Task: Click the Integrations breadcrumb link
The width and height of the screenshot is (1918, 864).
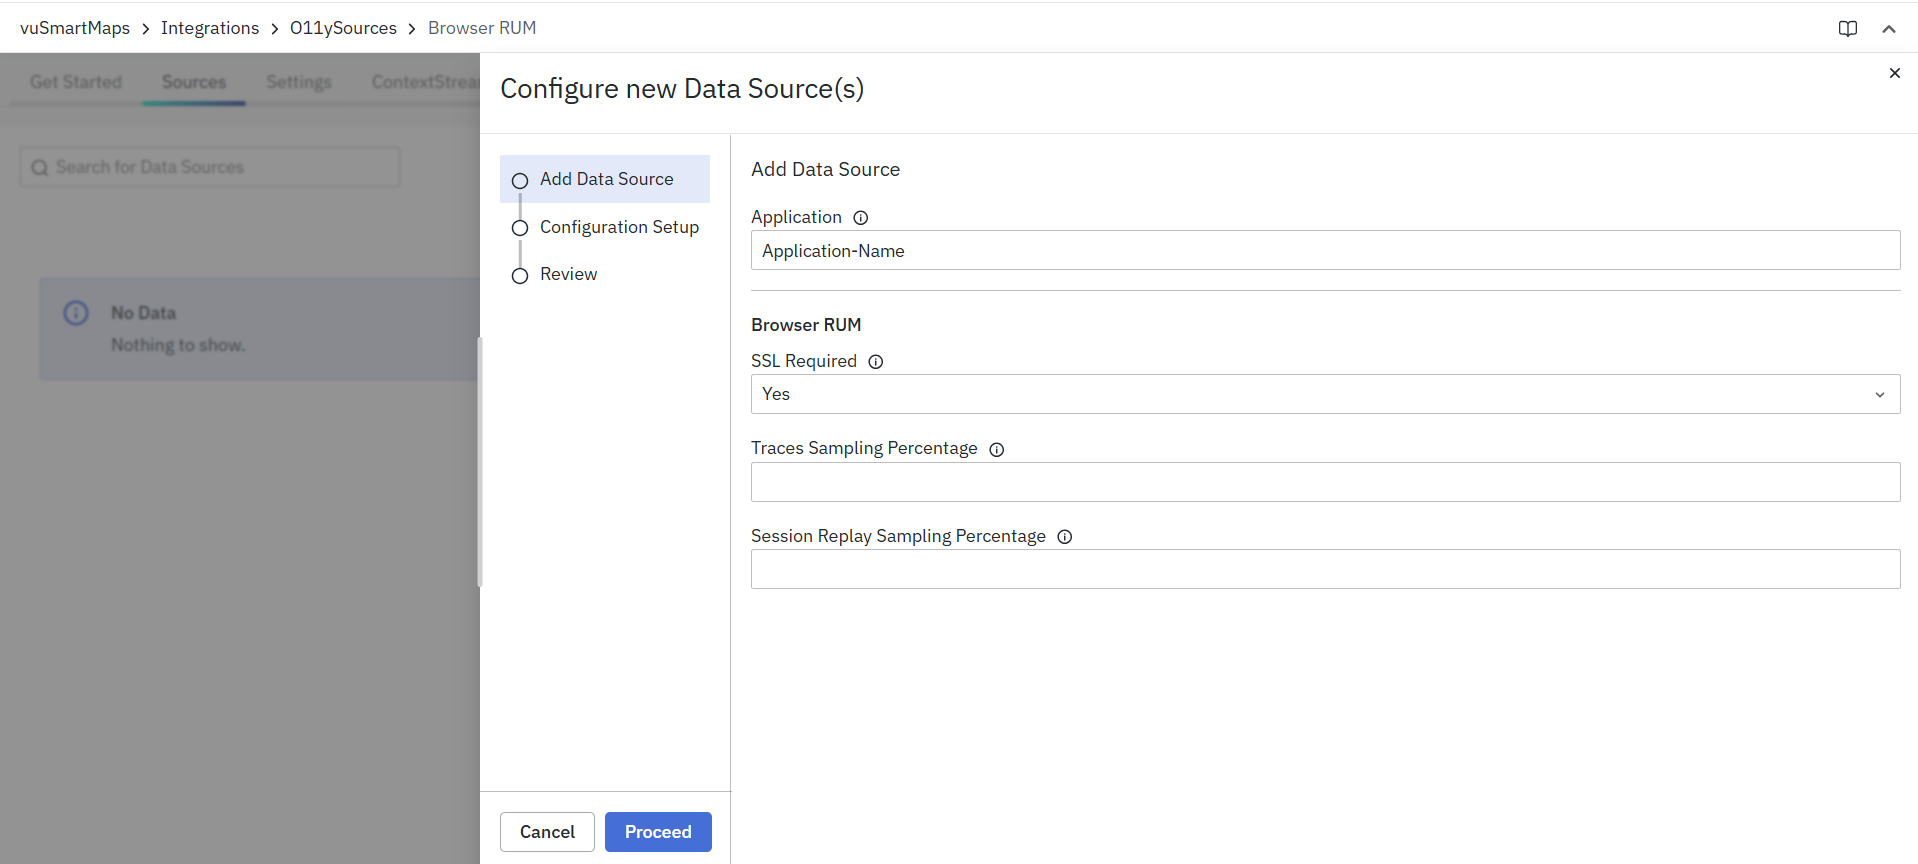Action: click(210, 28)
